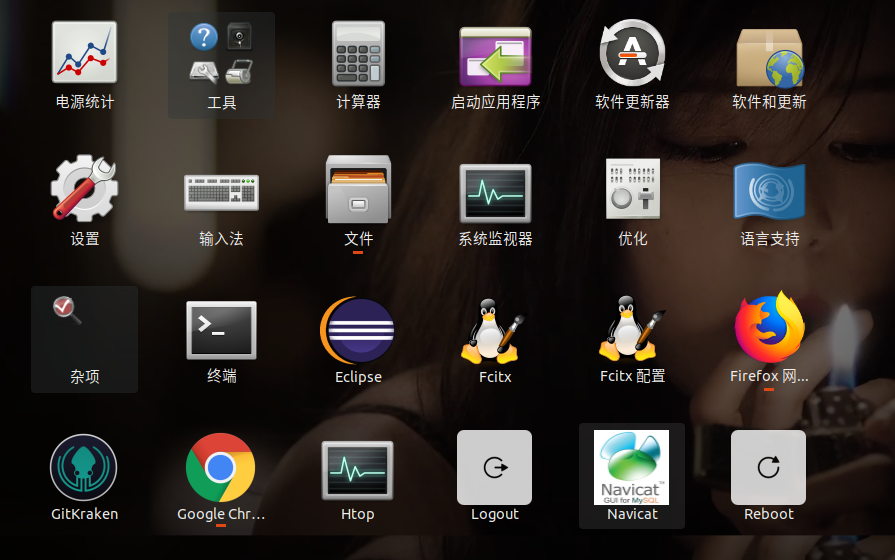Launch Firefox web browser
The image size is (895, 560).
769,328
